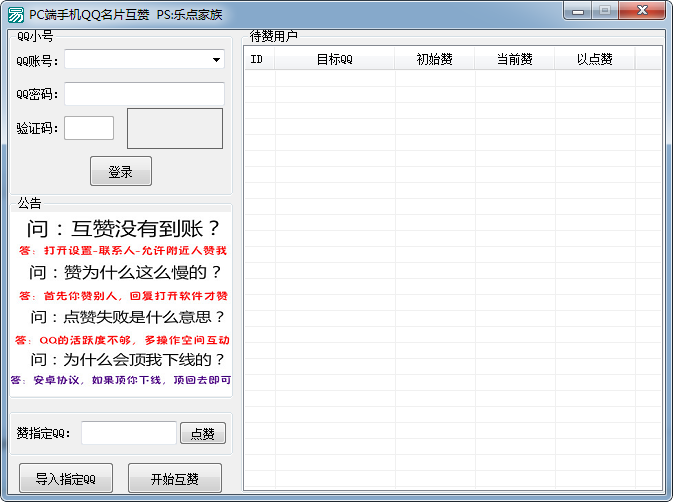Click the 赞指定QQ input field
Screen dimensions: 673x502
[x=129, y=433]
